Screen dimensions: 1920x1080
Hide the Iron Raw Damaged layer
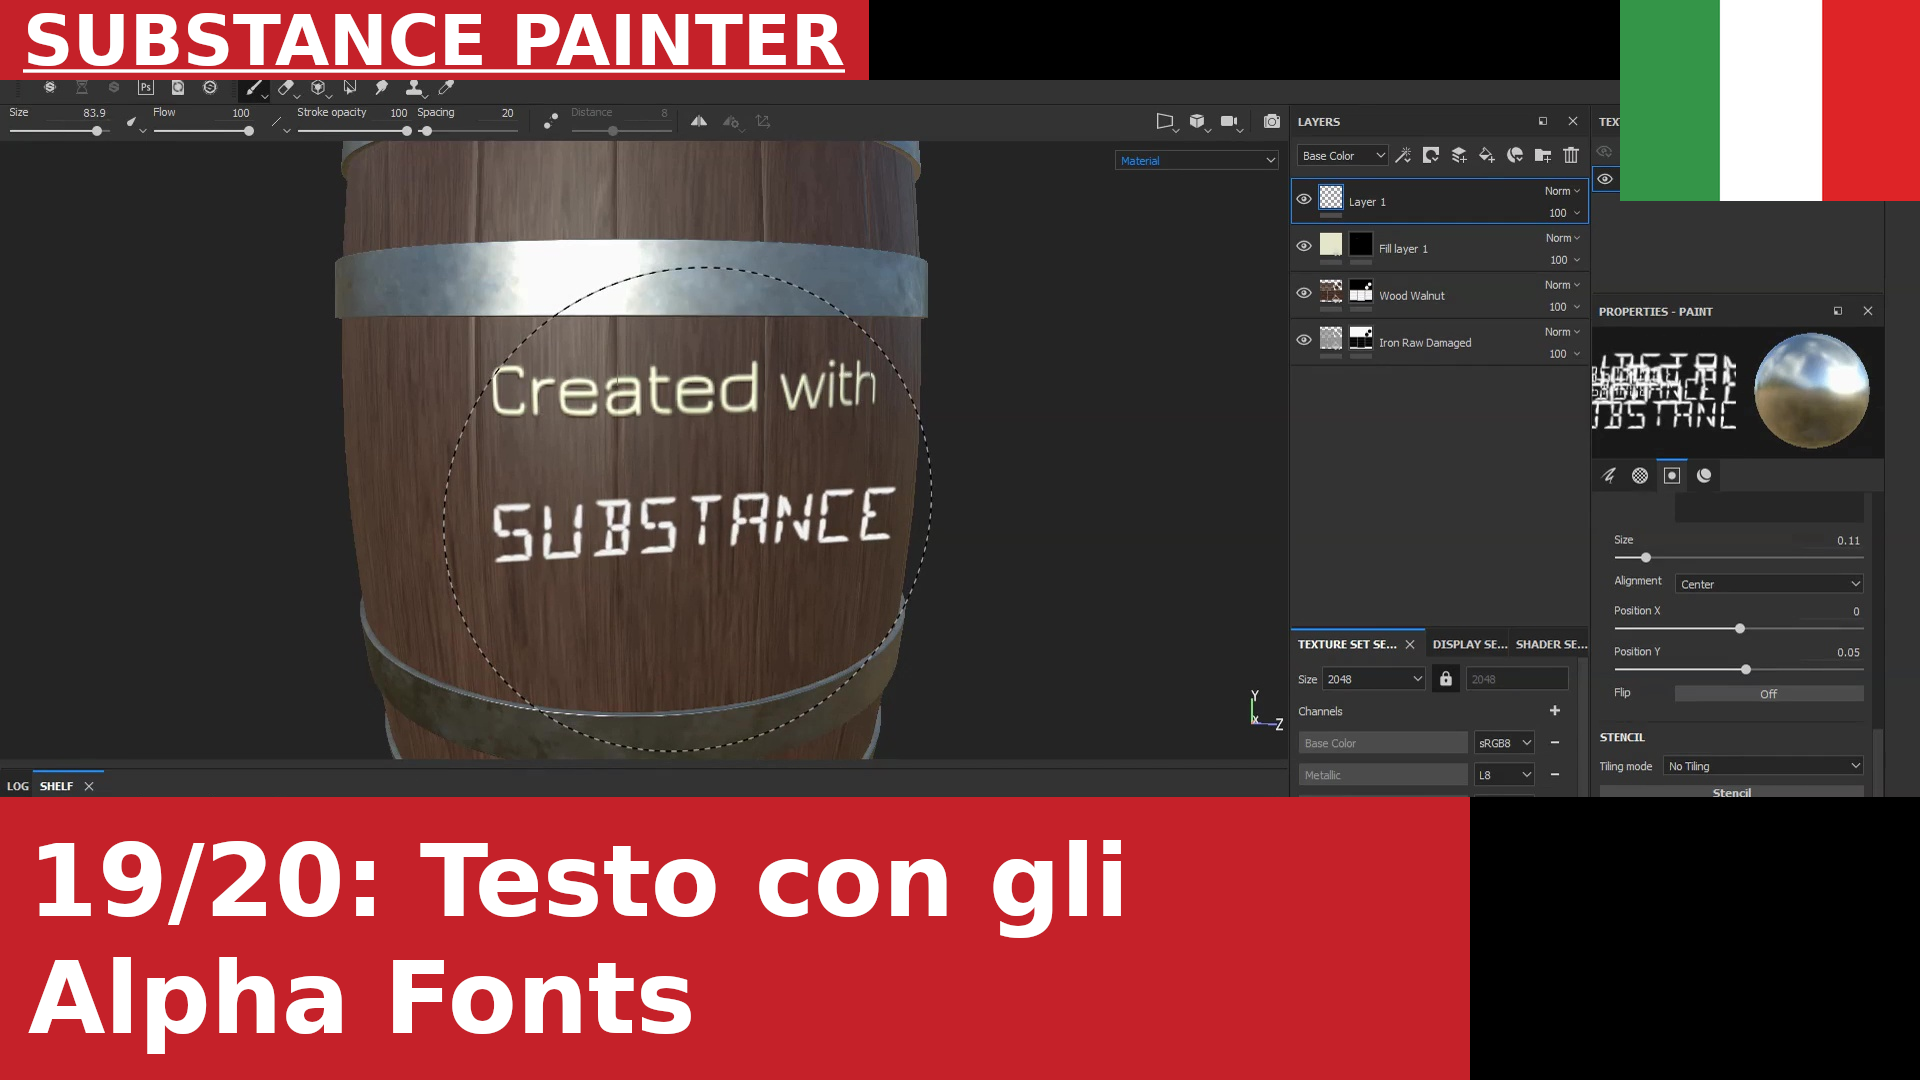point(1304,340)
